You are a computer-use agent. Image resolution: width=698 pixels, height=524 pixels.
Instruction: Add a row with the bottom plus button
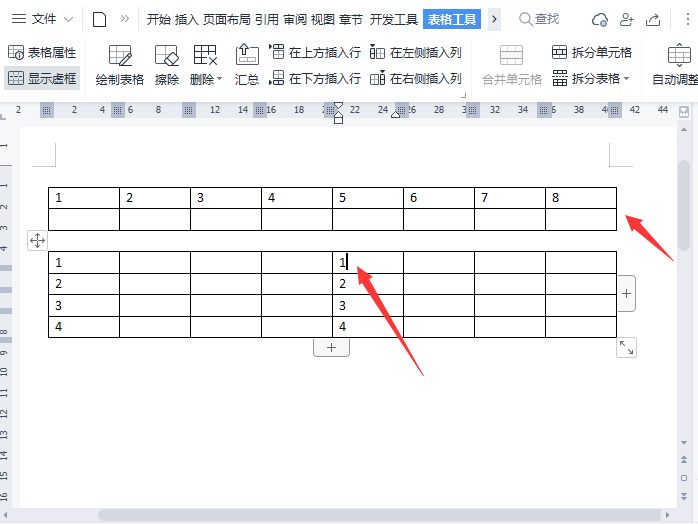[x=331, y=348]
